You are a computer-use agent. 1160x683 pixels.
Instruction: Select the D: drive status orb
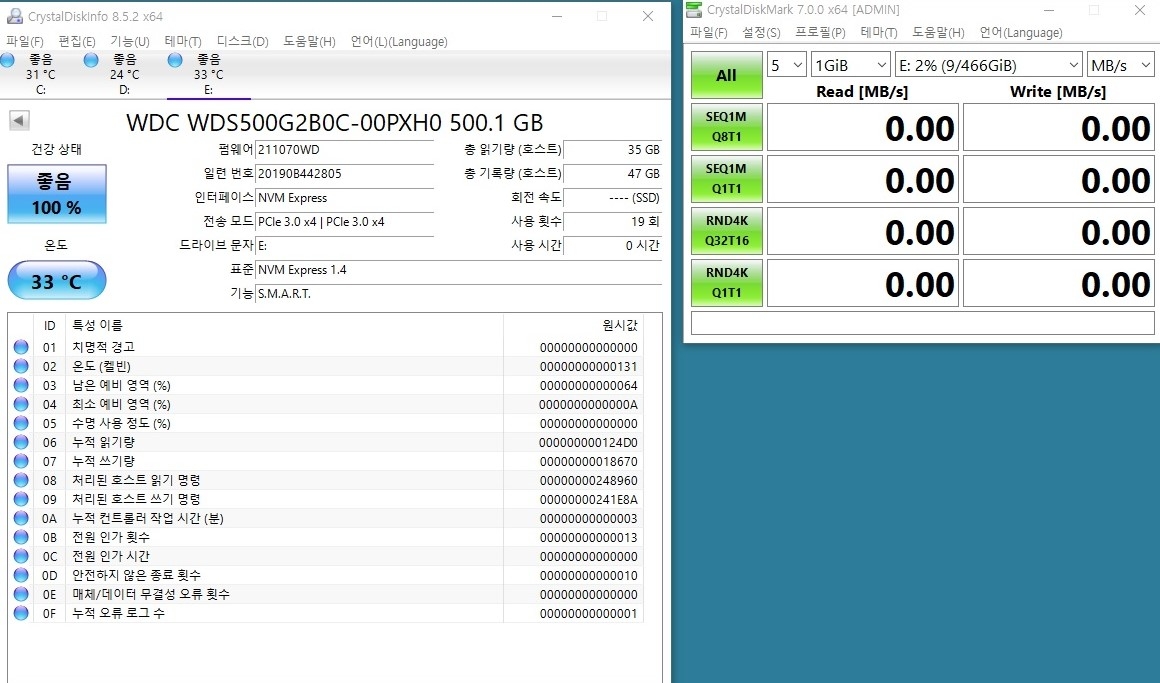click(x=91, y=60)
